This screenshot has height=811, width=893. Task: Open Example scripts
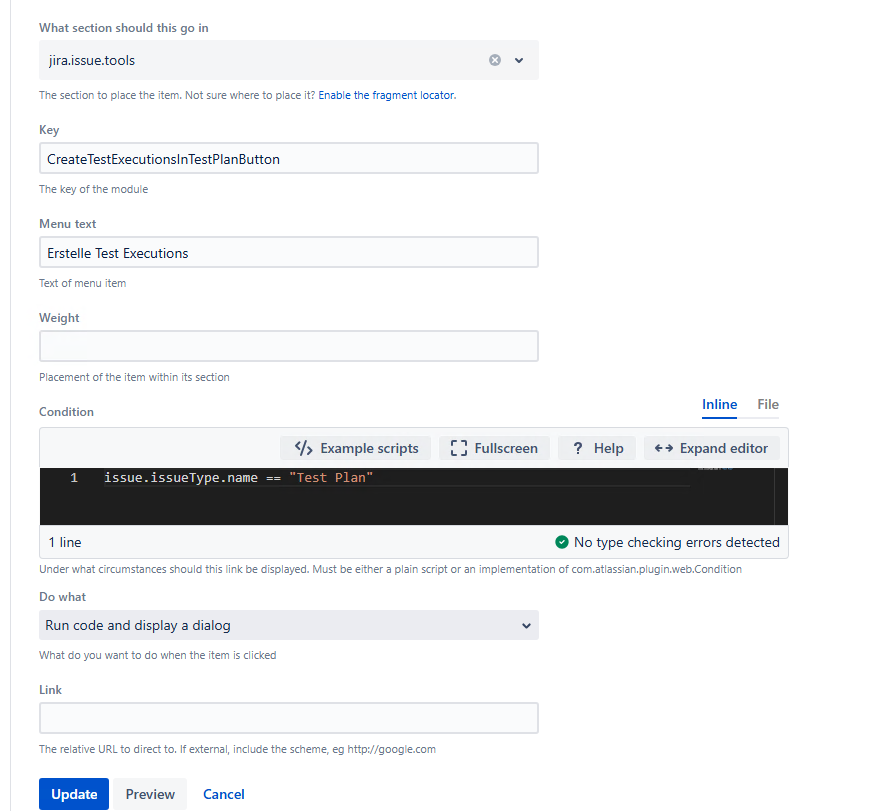click(356, 448)
